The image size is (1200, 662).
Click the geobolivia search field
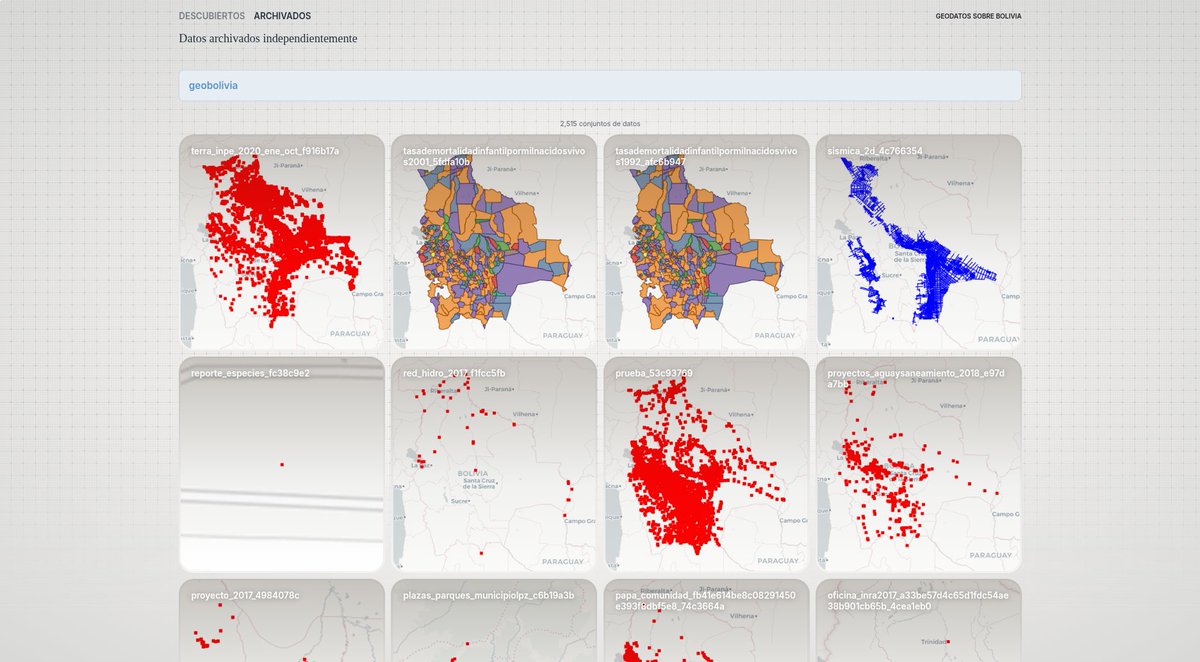click(600, 85)
